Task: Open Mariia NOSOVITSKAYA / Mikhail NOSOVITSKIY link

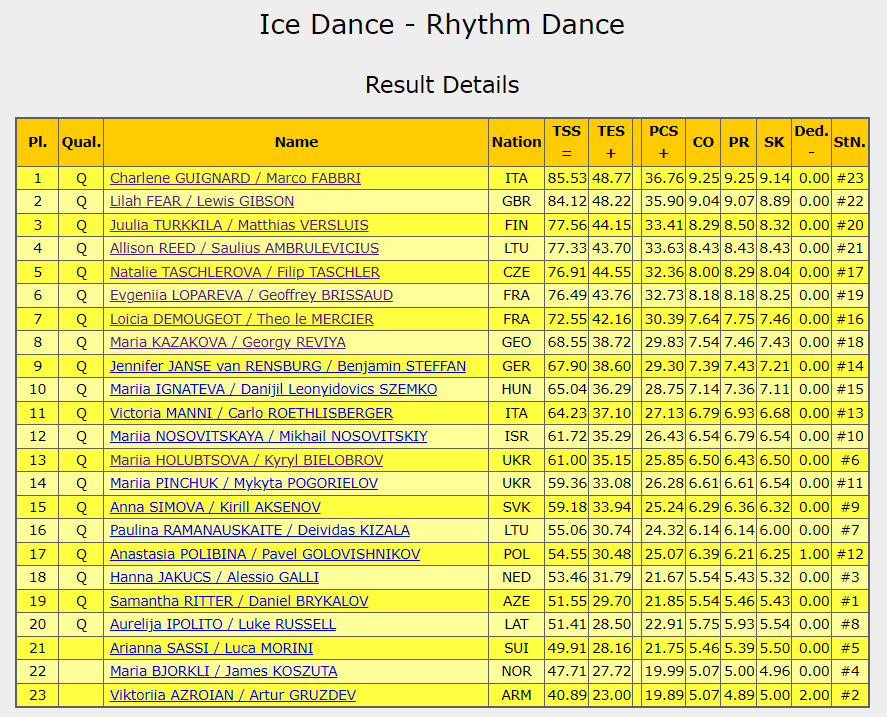Action: click(269, 436)
